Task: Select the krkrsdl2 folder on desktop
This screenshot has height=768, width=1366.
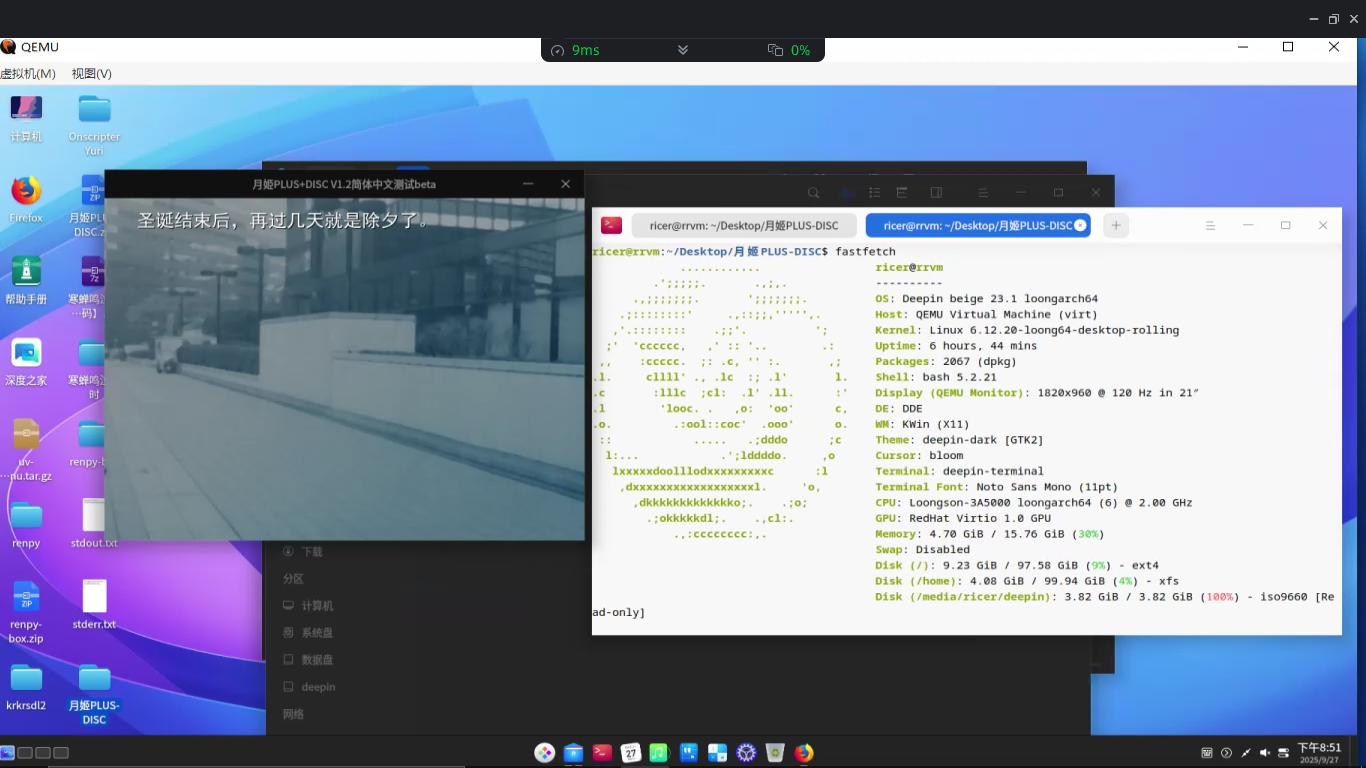Action: 26,687
